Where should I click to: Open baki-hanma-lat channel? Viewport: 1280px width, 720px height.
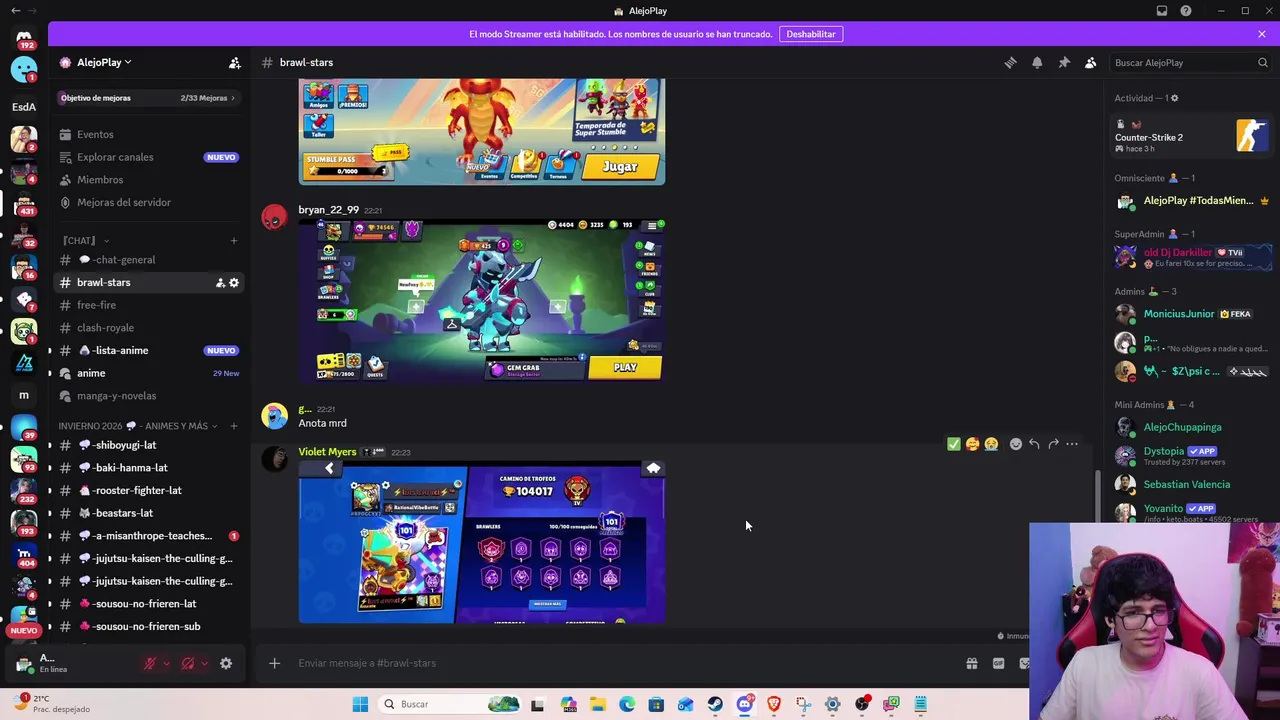(x=148, y=468)
